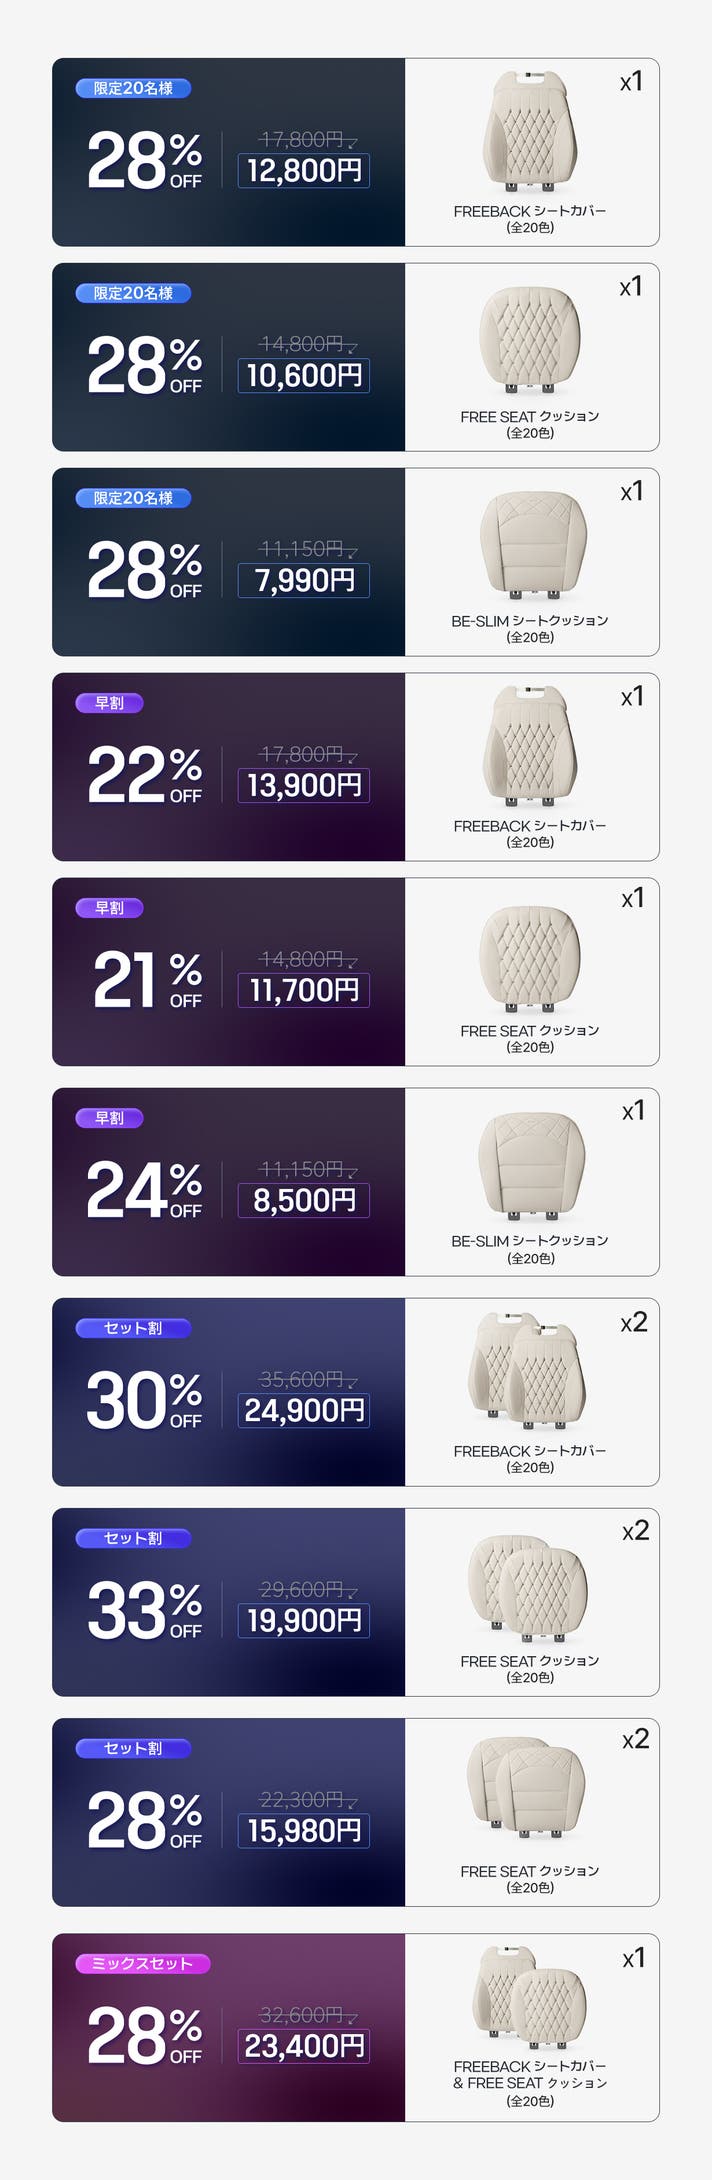Choose the 24,900円 set price box
712x2180 pixels.
coord(304,1411)
